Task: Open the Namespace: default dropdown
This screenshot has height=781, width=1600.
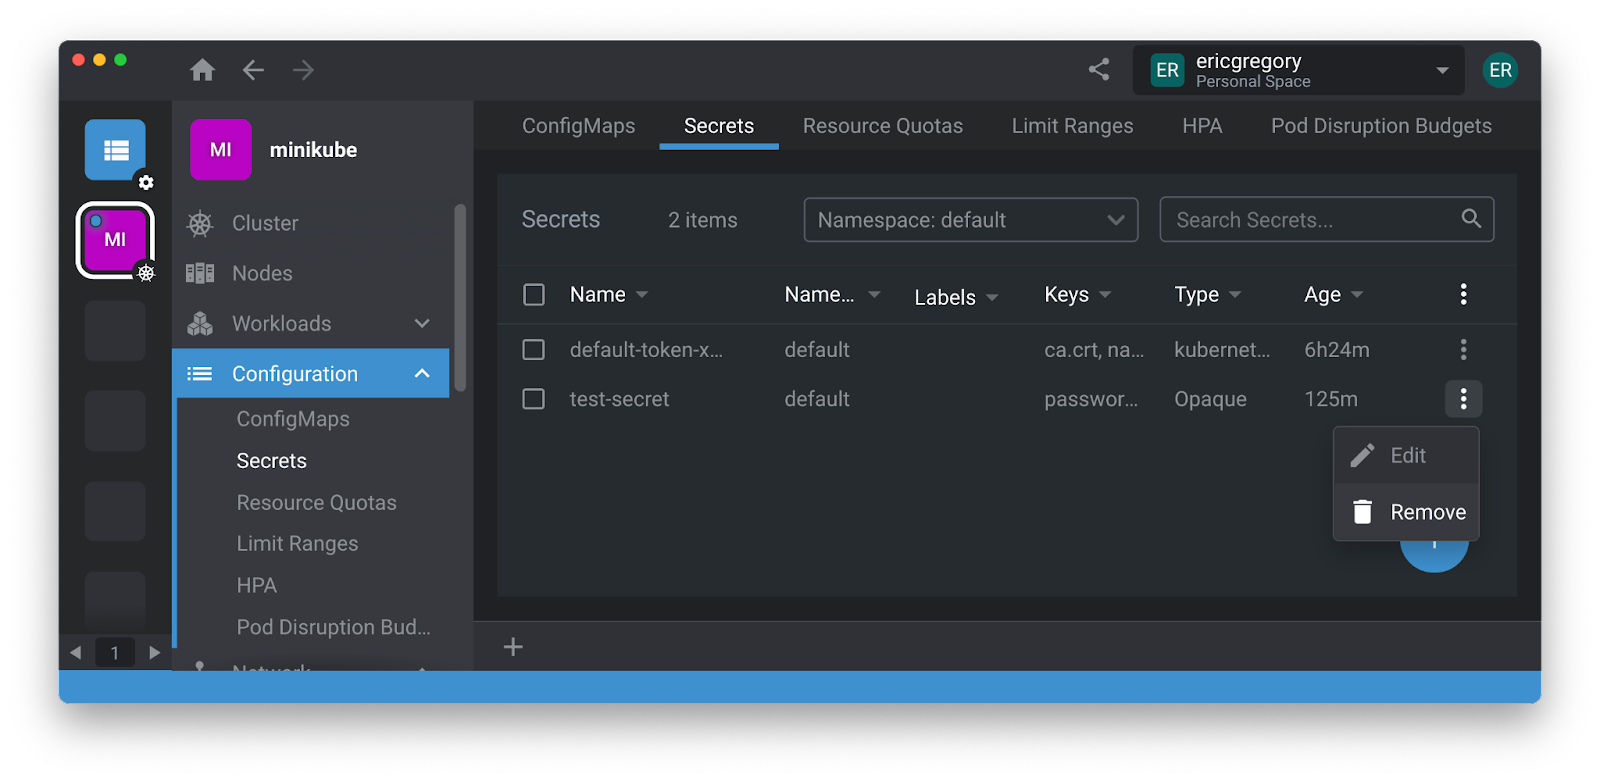Action: point(970,220)
